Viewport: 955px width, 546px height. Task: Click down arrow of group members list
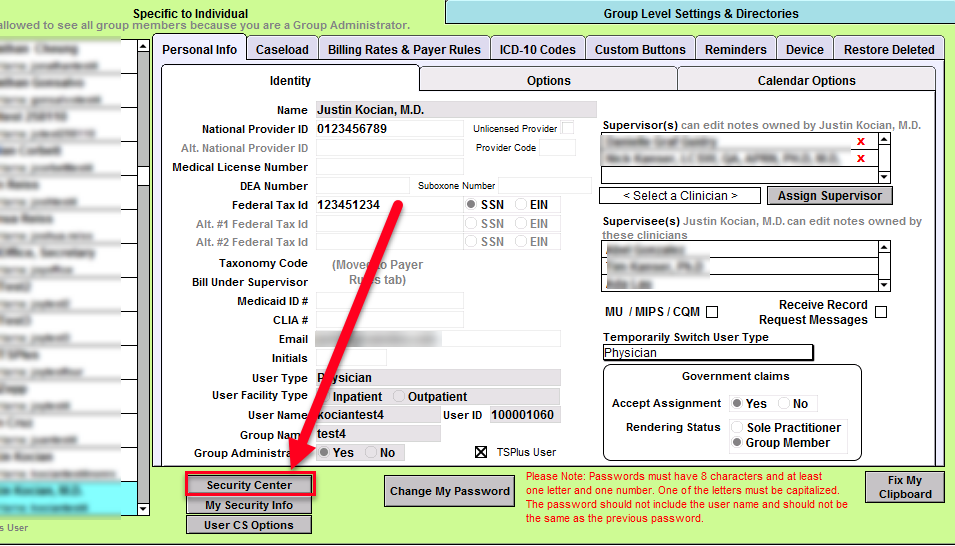pyautogui.click(x=143, y=509)
